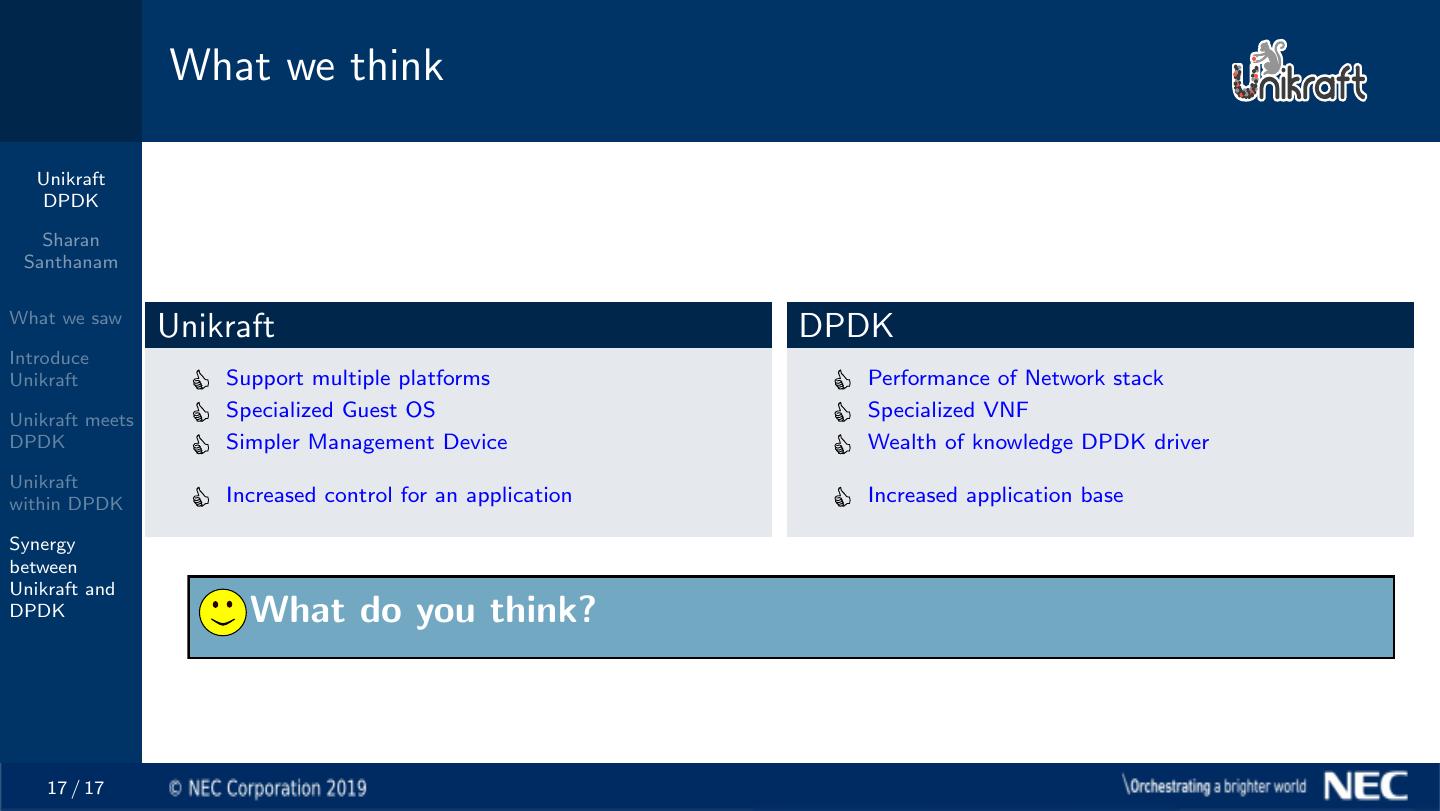Click the 17 / 17 page counter
The image size is (1440, 811).
click(76, 788)
